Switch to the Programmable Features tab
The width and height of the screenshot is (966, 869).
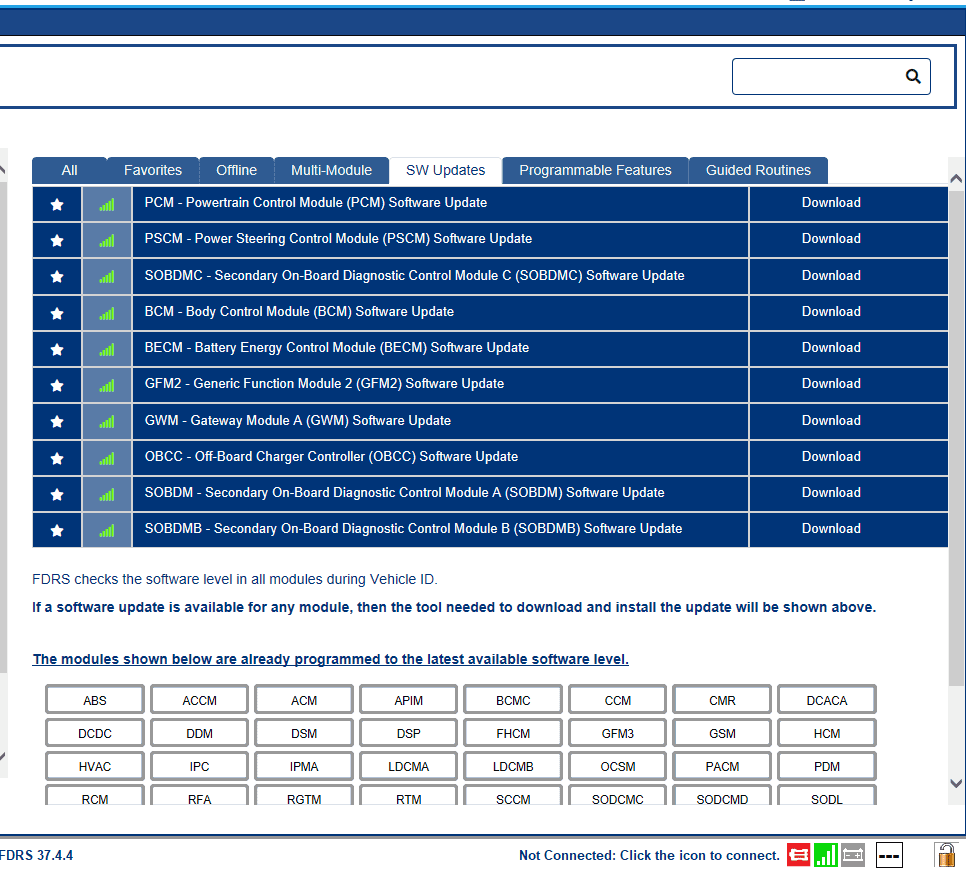595,170
